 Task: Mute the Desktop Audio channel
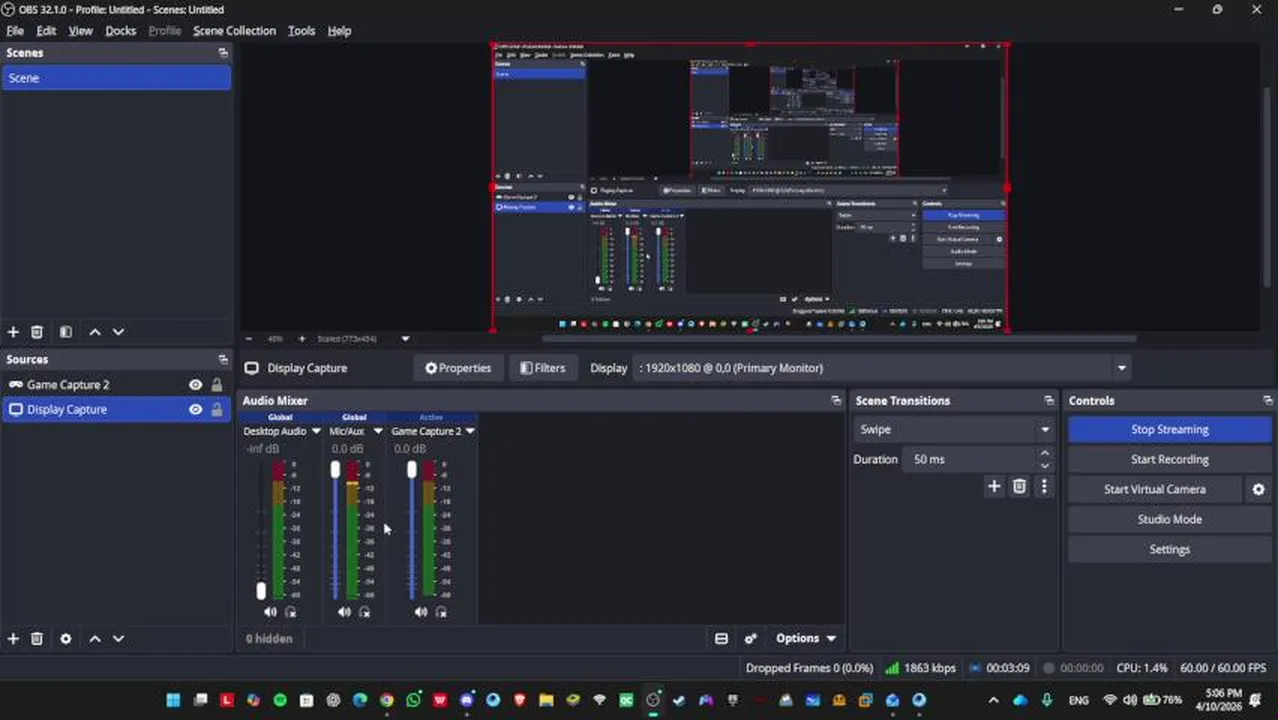[x=270, y=612]
